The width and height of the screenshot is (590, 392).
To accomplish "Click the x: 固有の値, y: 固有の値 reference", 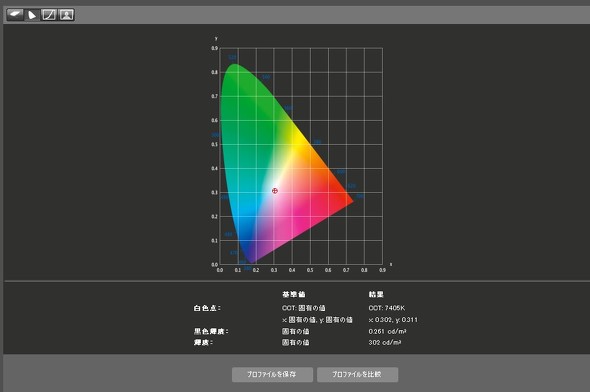I will 317,320.
